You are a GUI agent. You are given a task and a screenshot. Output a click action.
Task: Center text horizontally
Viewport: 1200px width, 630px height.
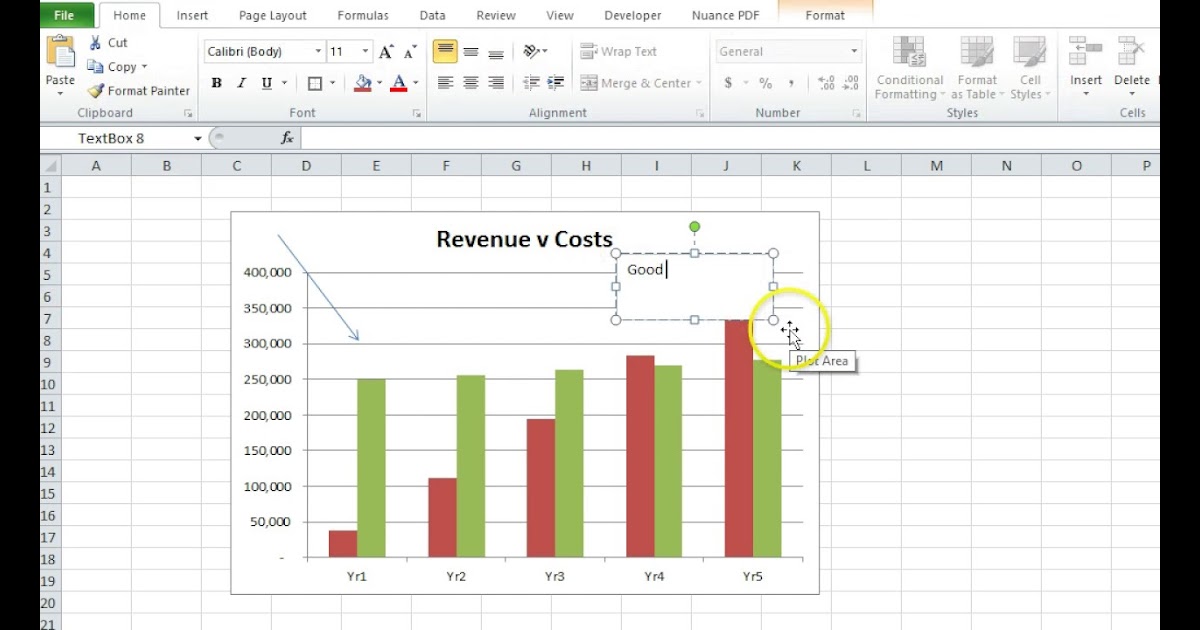point(470,83)
